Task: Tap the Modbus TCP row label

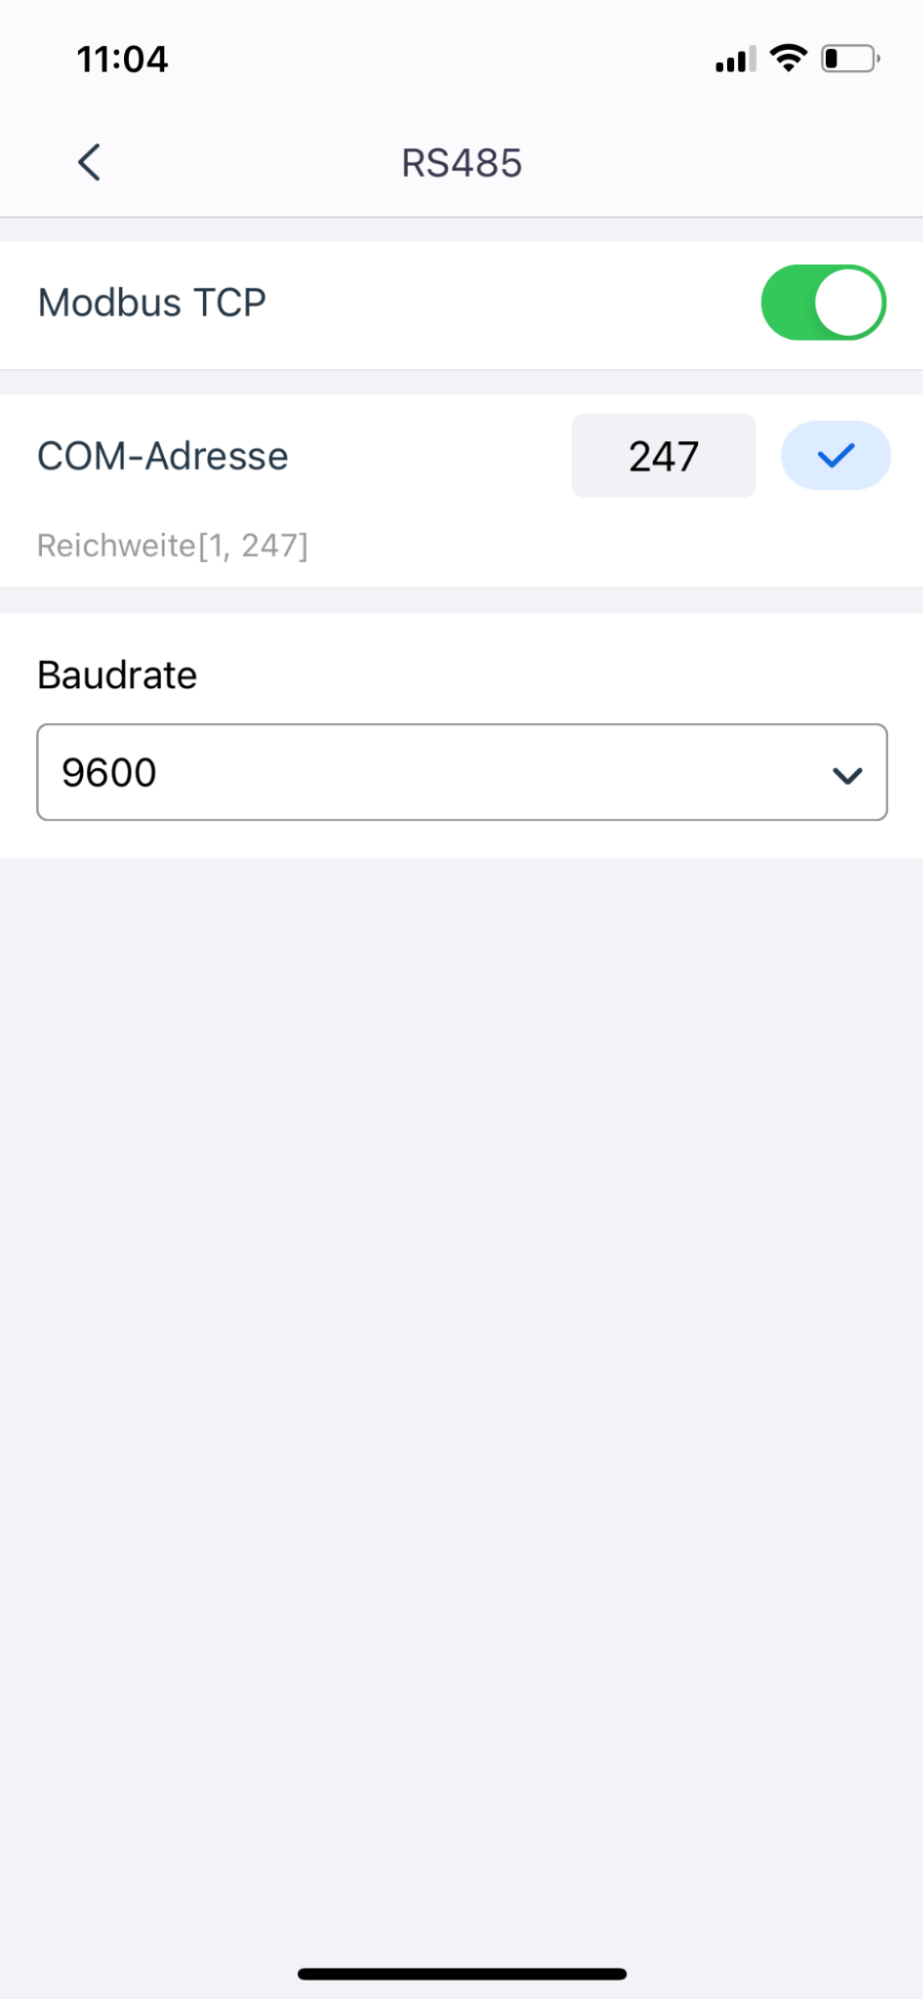Action: tap(152, 302)
